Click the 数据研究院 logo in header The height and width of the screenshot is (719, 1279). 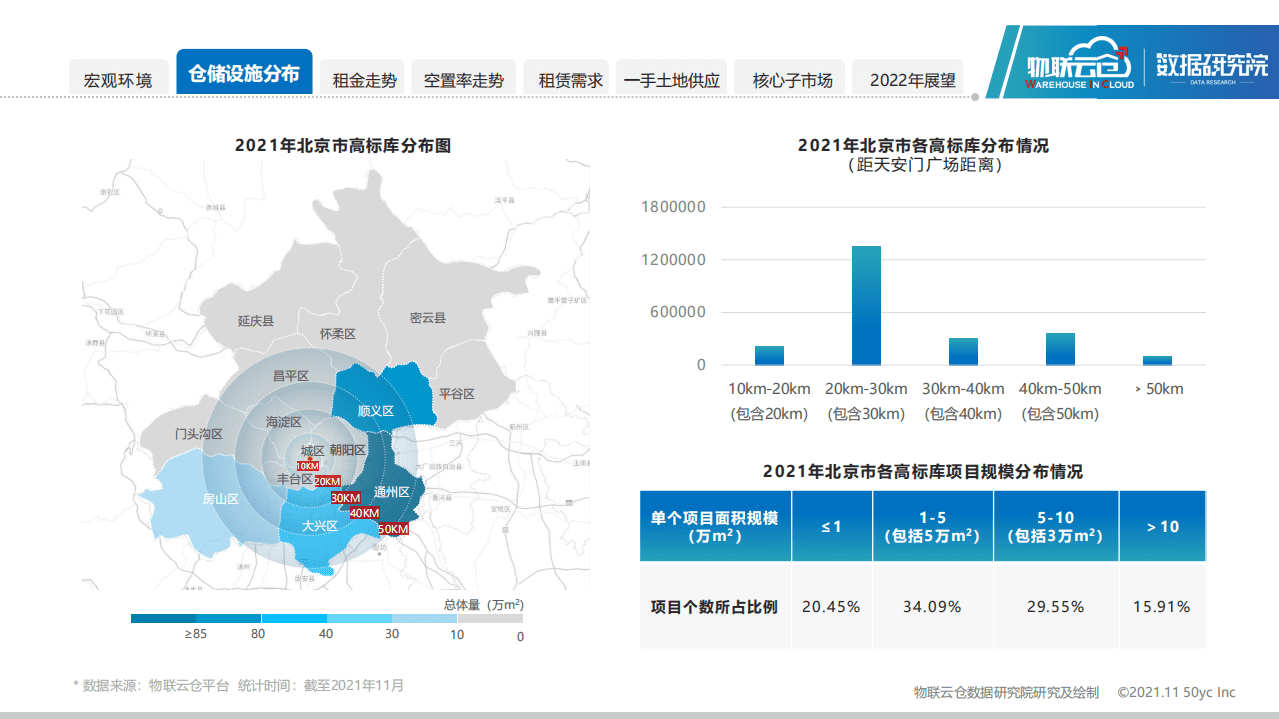point(1212,64)
